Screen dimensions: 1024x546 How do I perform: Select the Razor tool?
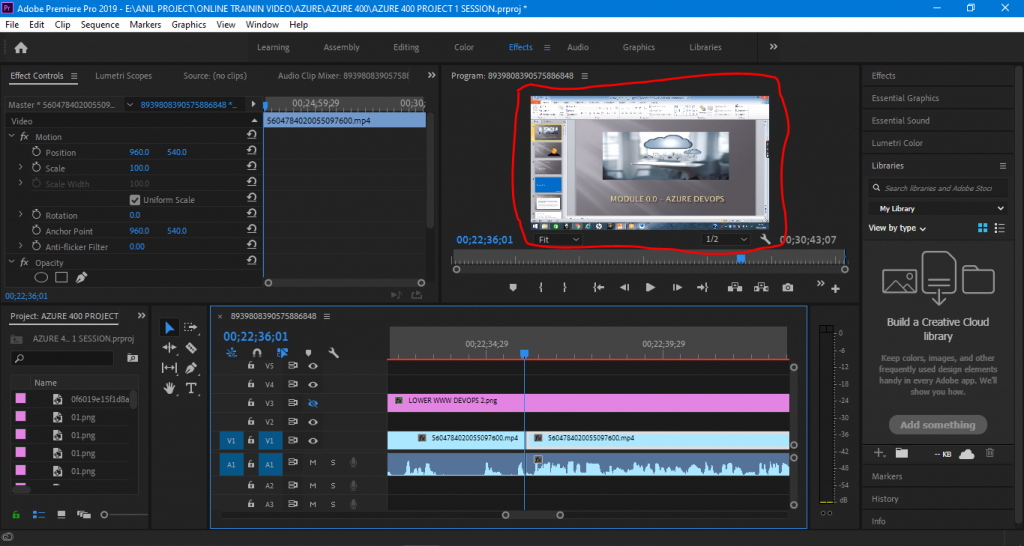[x=191, y=348]
